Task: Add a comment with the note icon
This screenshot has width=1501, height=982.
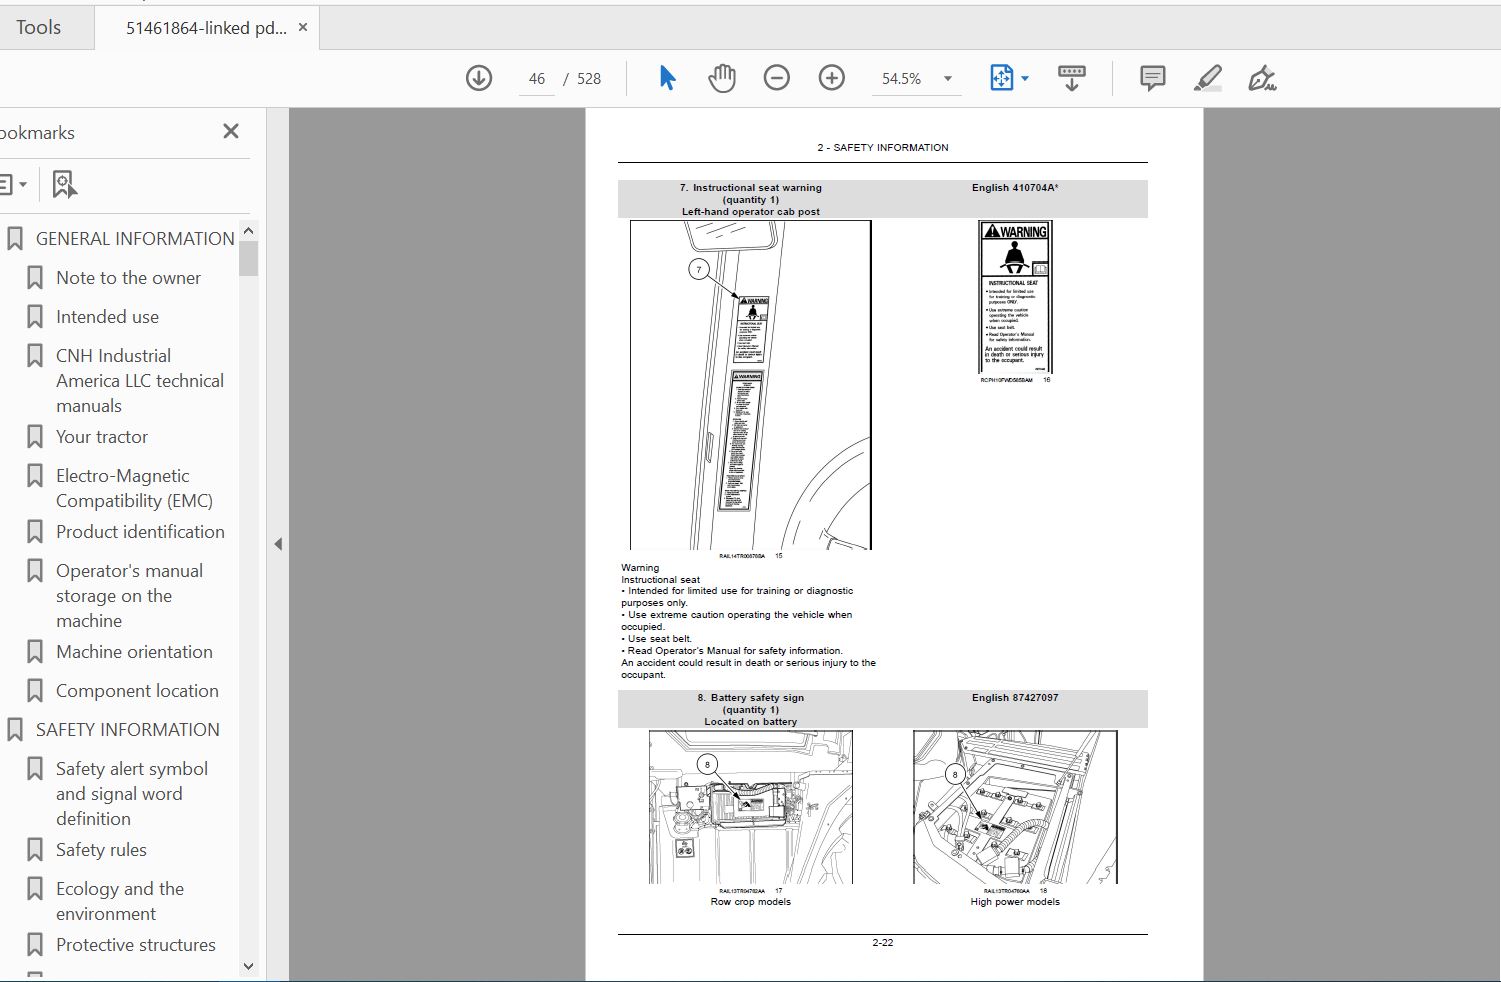Action: [1152, 78]
